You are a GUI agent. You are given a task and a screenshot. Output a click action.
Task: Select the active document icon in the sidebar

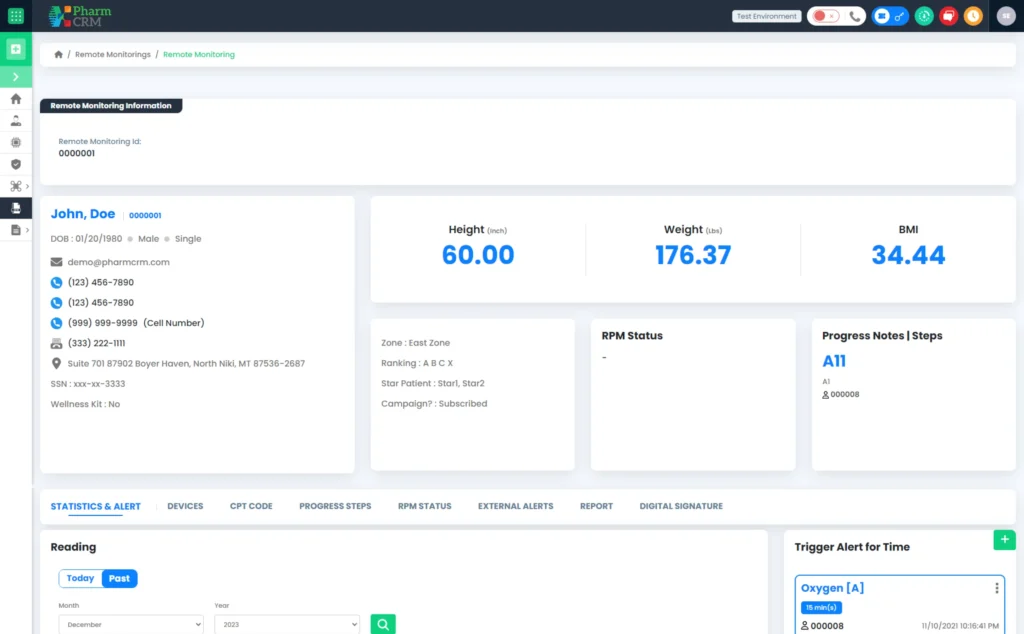click(x=15, y=207)
